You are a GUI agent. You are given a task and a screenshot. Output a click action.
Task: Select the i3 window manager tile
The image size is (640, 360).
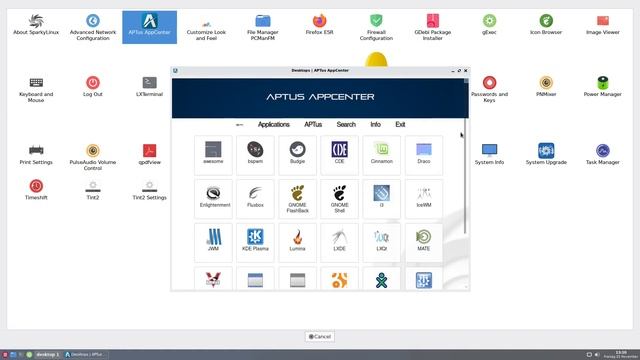point(382,199)
